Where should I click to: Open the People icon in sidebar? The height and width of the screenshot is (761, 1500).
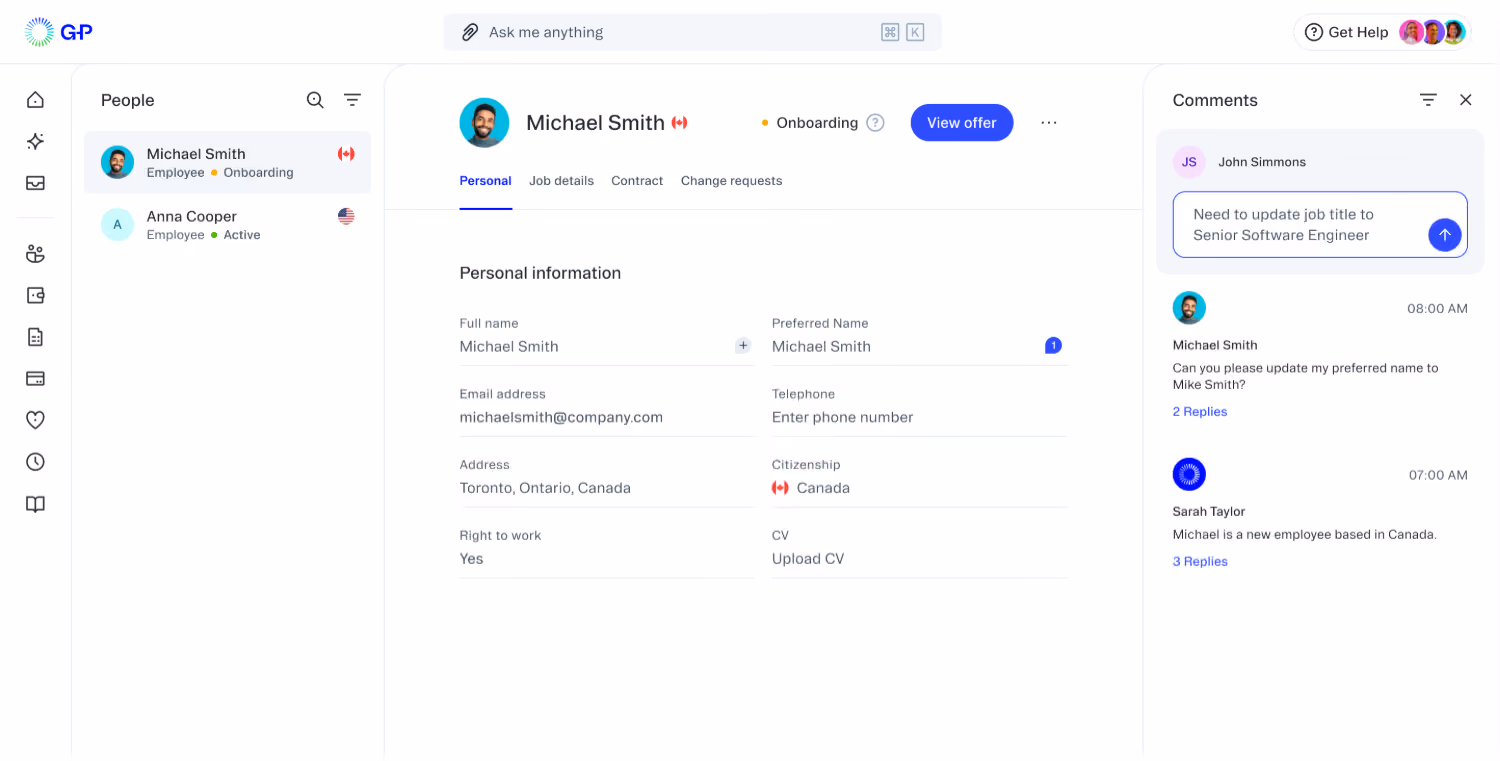point(35,254)
